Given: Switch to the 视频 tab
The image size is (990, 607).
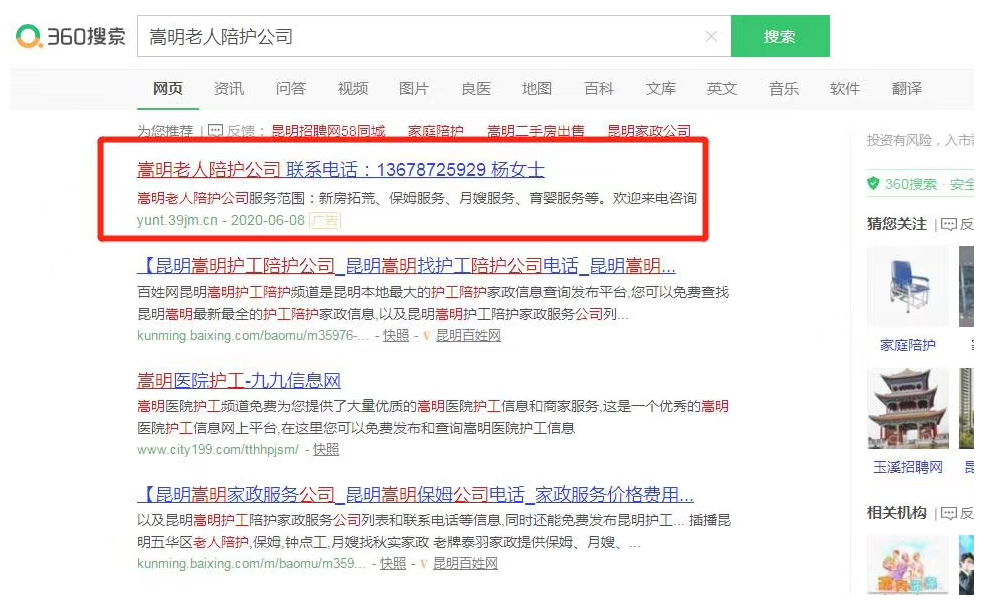Looking at the screenshot, I should (x=352, y=88).
